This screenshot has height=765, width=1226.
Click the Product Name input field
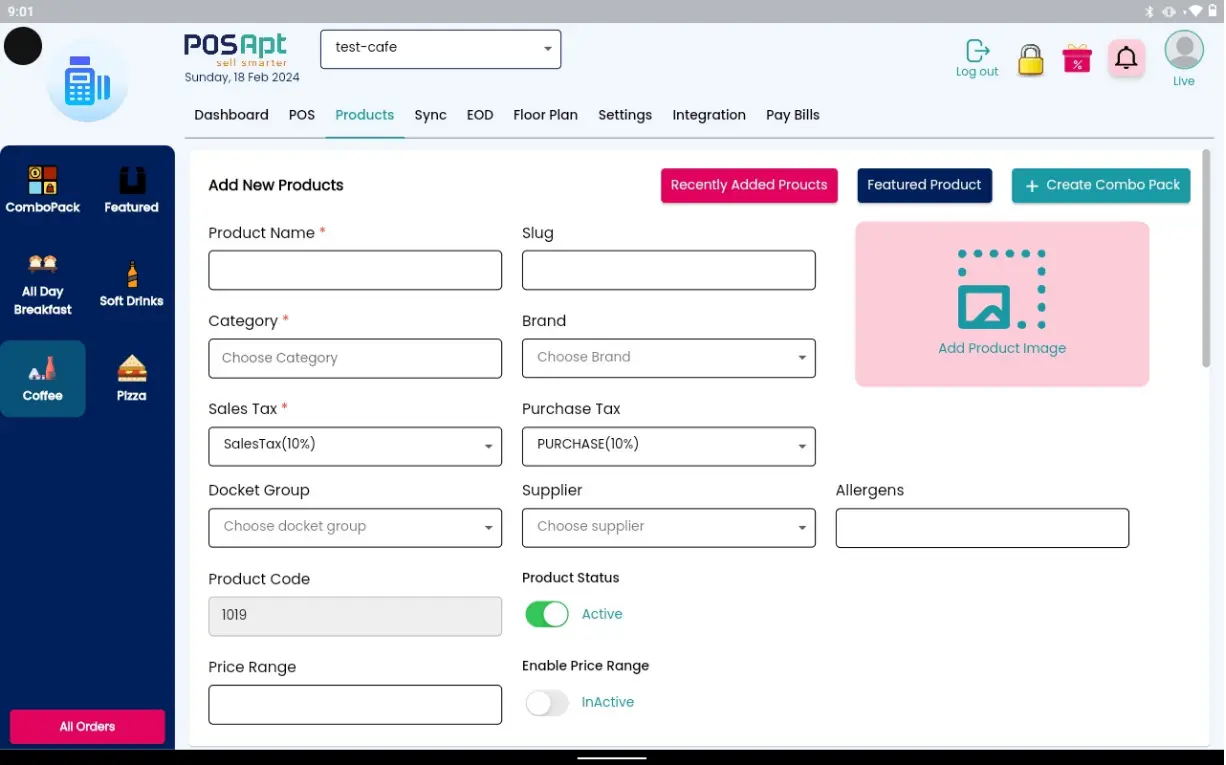pyautogui.click(x=355, y=270)
